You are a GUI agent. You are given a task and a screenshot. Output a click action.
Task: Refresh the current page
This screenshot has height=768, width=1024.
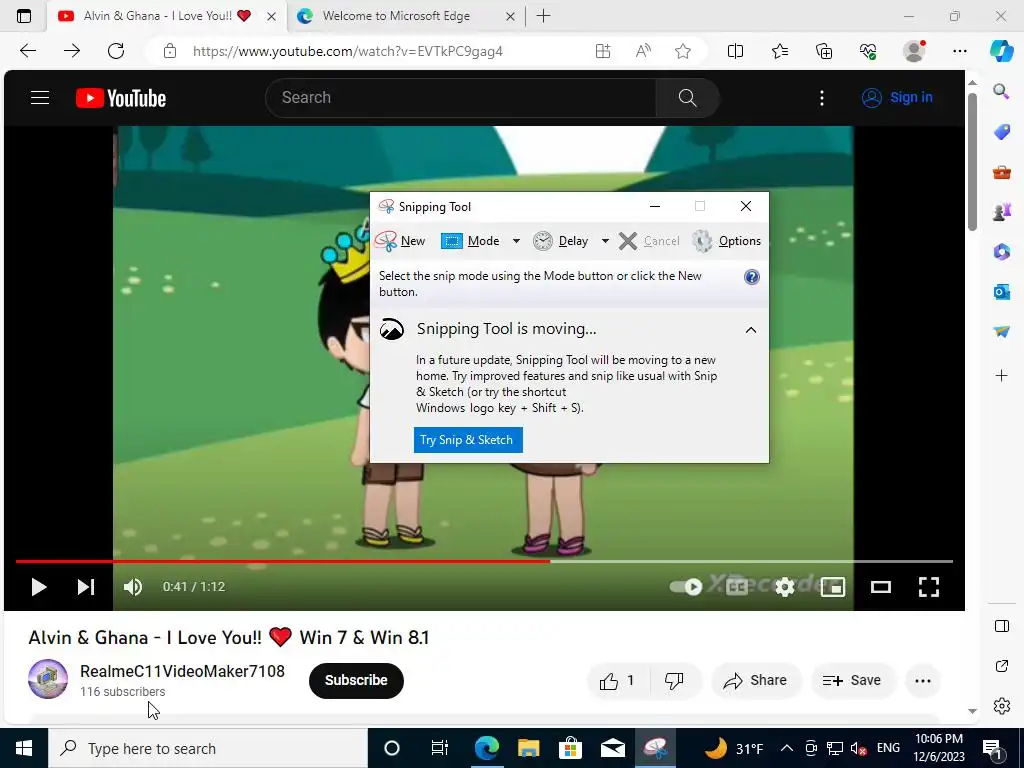[x=116, y=51]
